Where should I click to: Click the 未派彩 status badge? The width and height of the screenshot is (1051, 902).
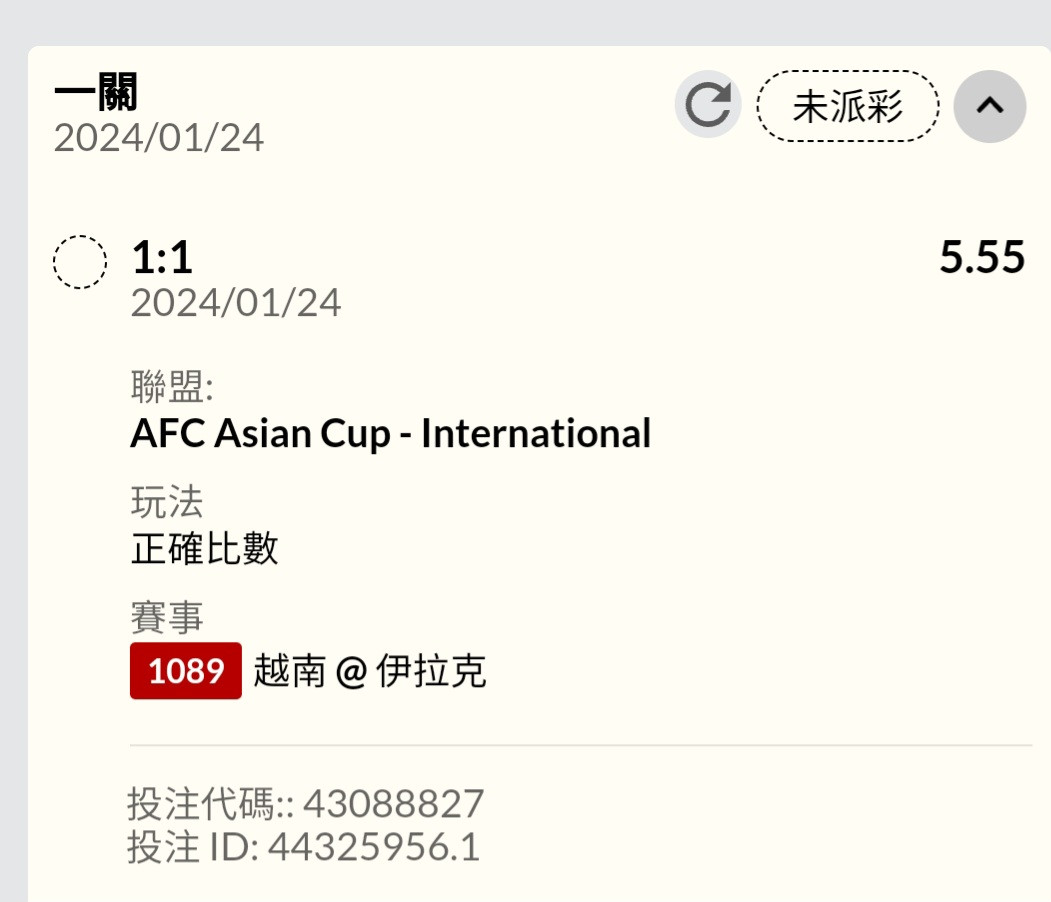tap(848, 106)
